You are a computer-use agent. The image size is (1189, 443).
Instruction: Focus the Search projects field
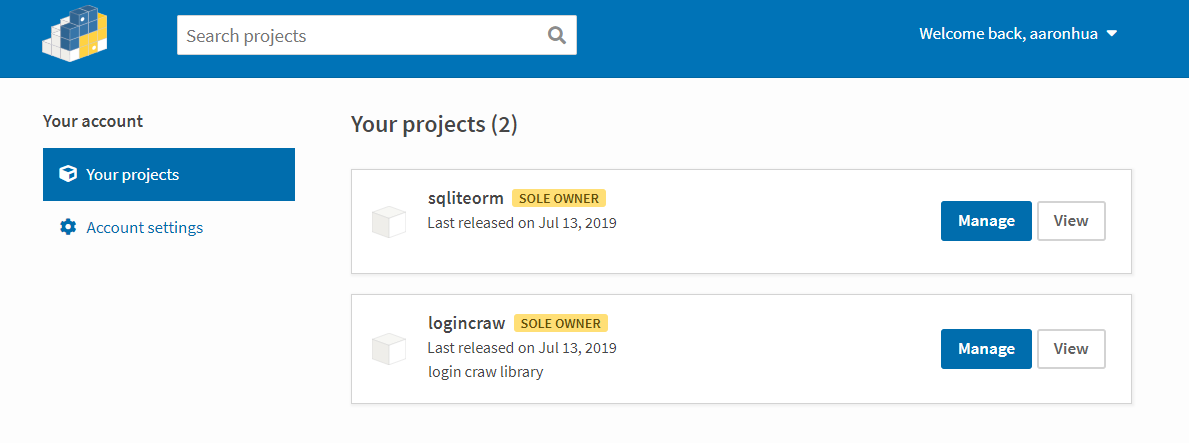coord(377,35)
